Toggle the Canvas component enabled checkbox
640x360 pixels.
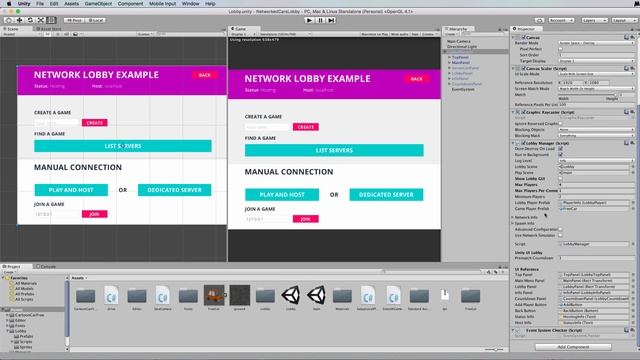tap(523, 38)
